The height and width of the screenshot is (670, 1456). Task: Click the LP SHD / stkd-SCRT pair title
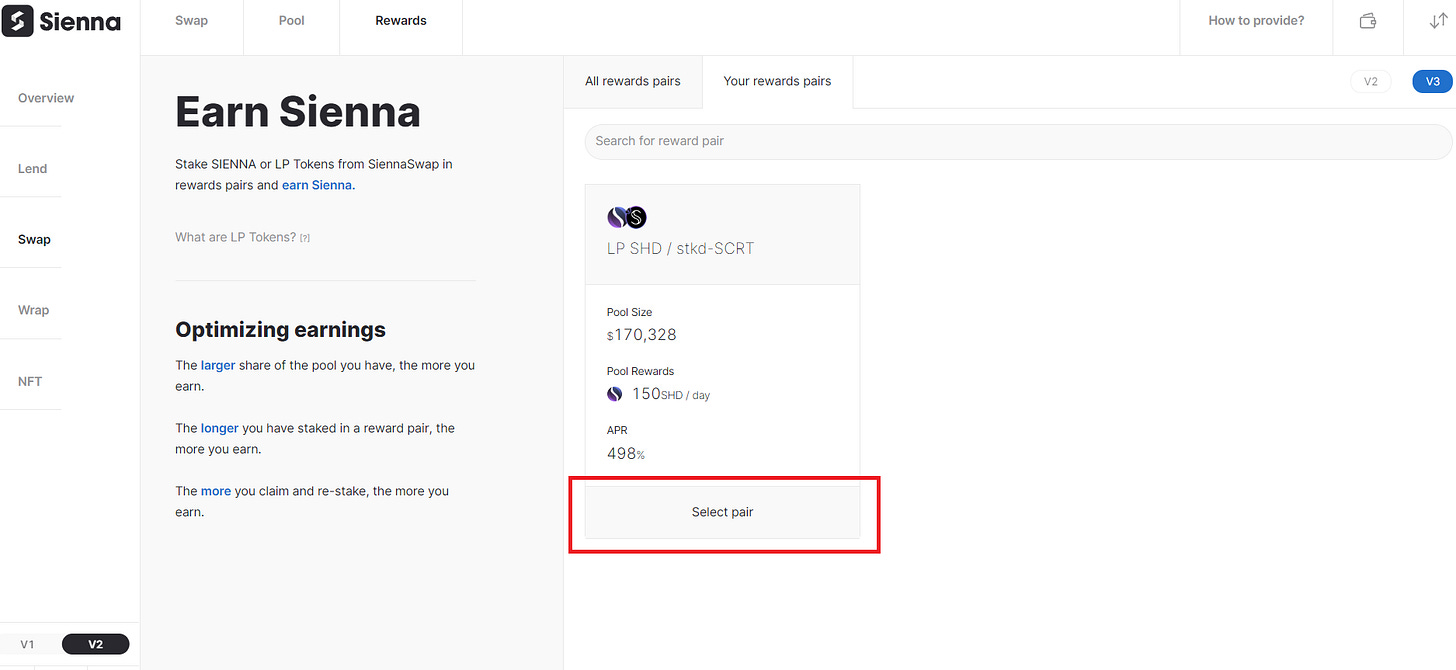pos(680,249)
